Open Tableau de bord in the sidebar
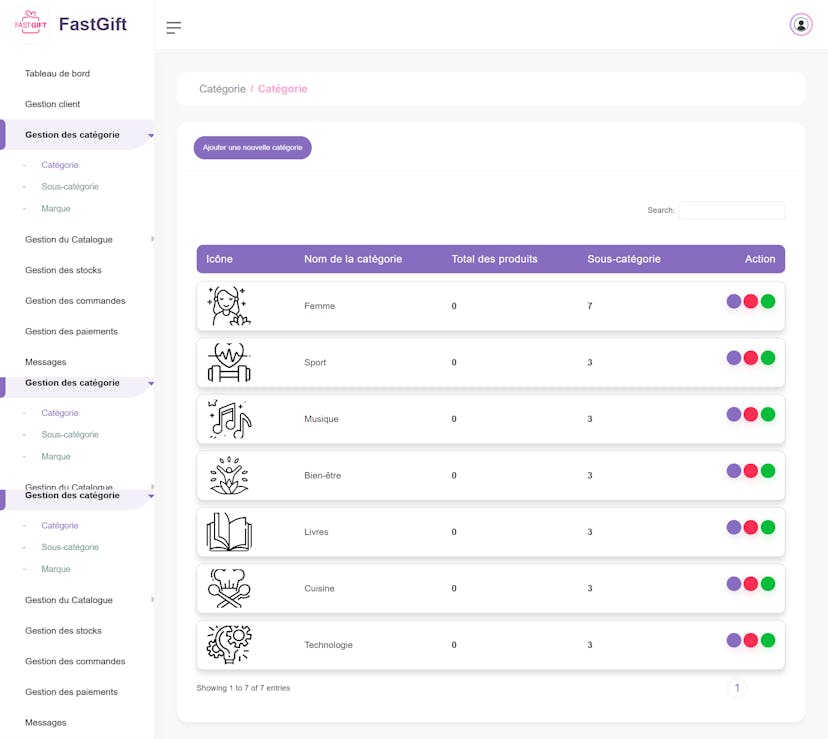The width and height of the screenshot is (828, 739). pyautogui.click(x=57, y=73)
